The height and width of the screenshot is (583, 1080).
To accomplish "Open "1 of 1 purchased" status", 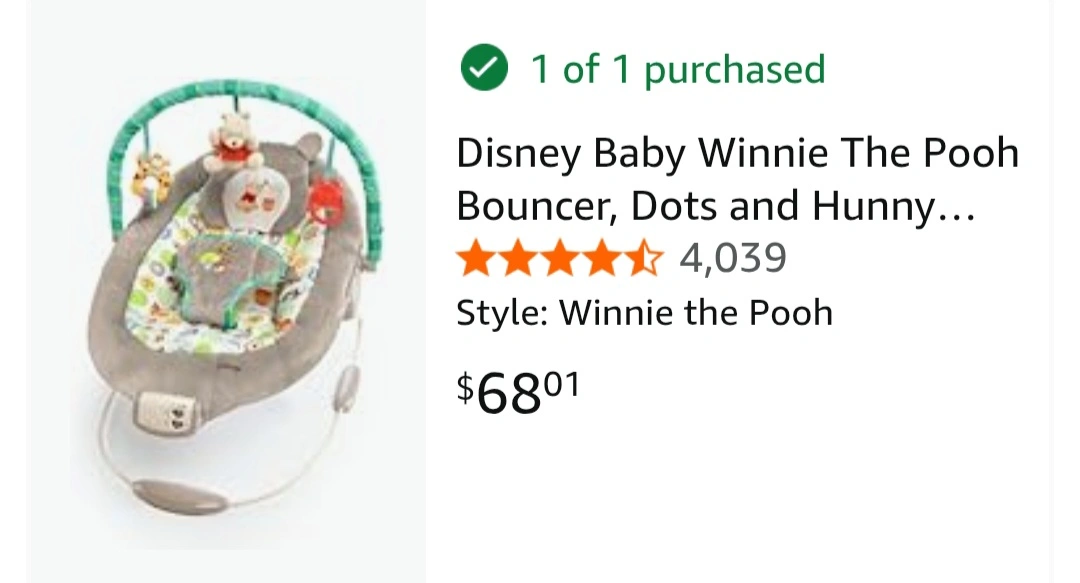I will pyautogui.click(x=677, y=70).
